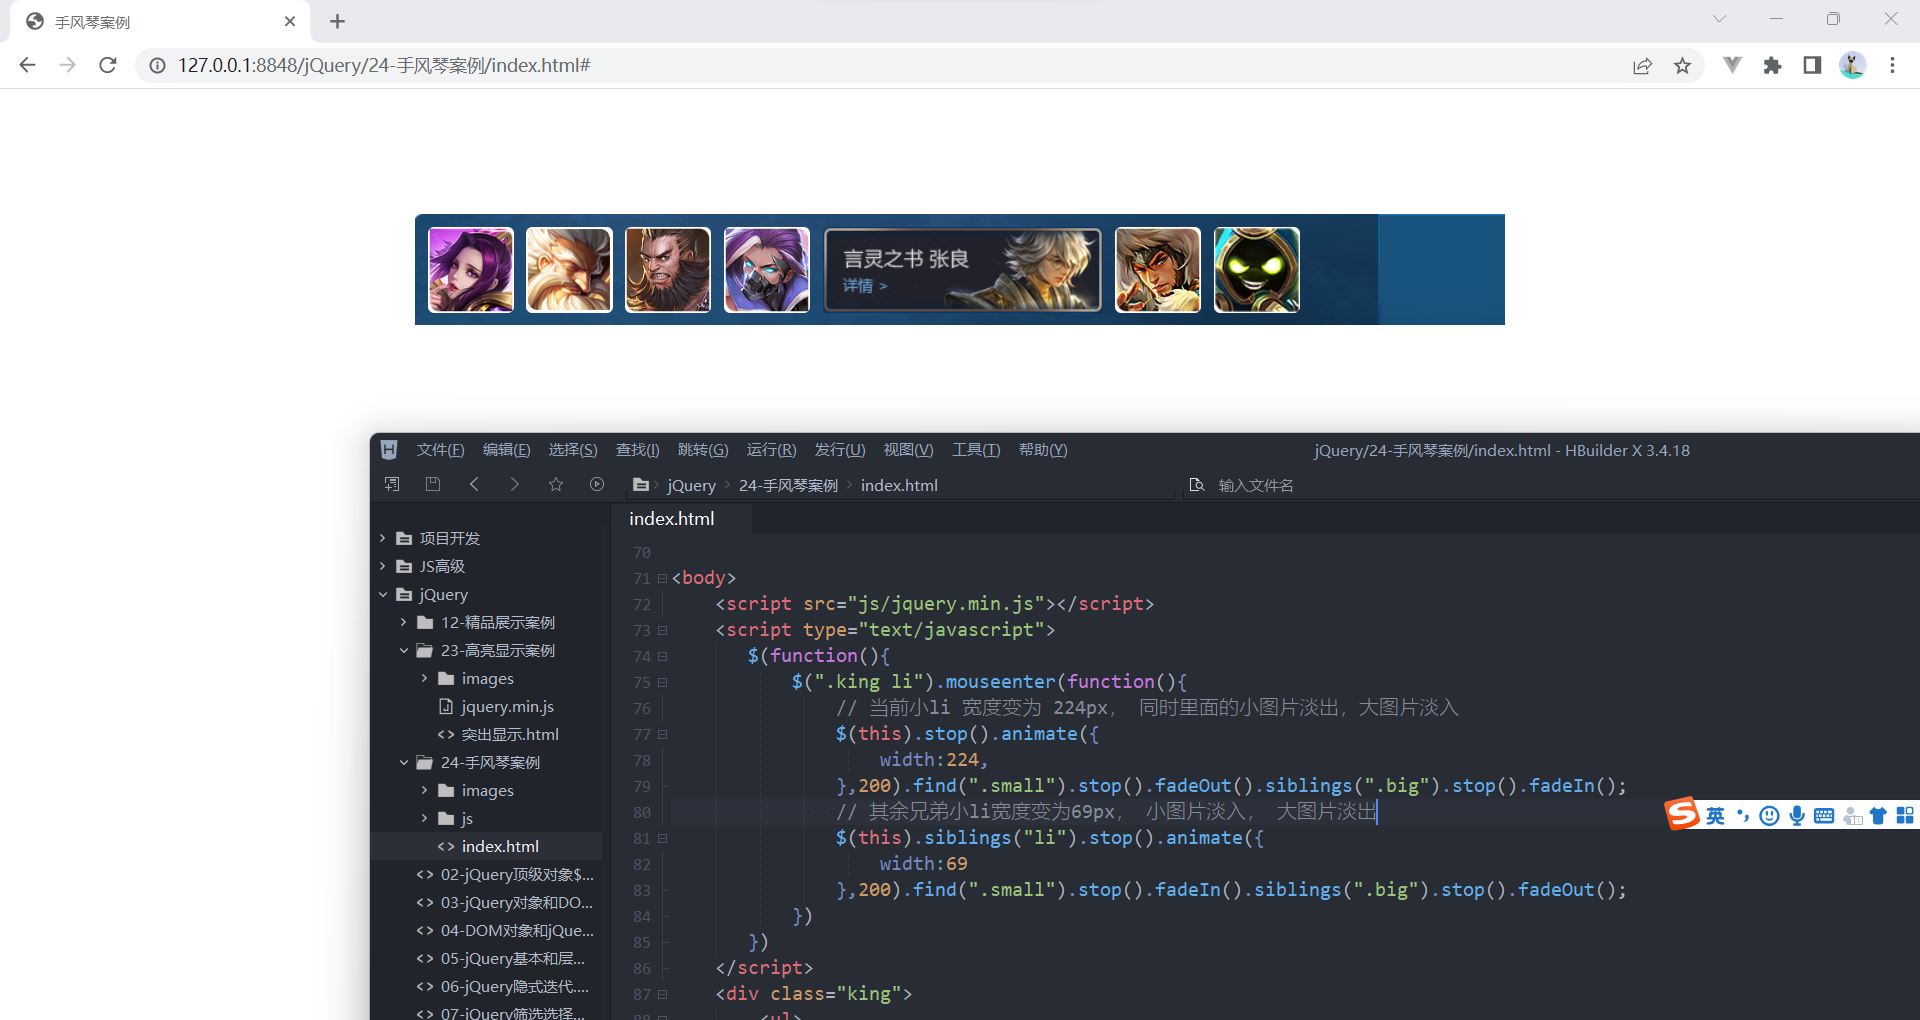Open the Sogou IME toolbox grid icon
The image size is (1920, 1020).
(x=1905, y=815)
